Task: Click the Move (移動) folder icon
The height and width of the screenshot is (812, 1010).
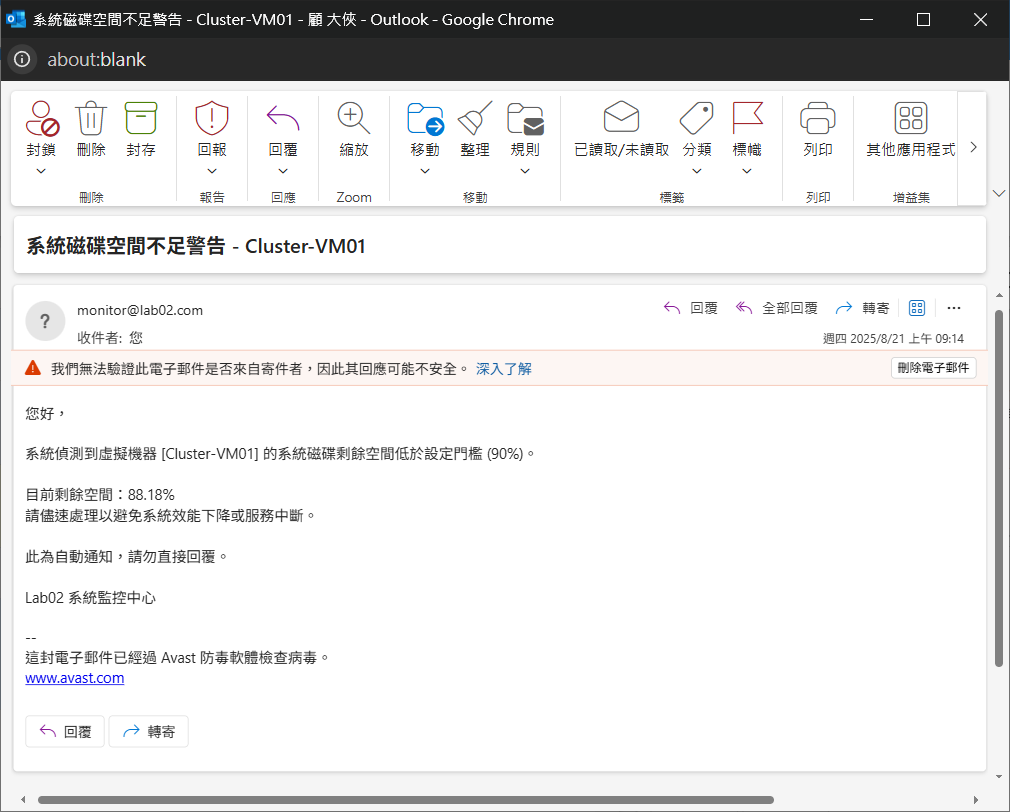Action: 425,119
